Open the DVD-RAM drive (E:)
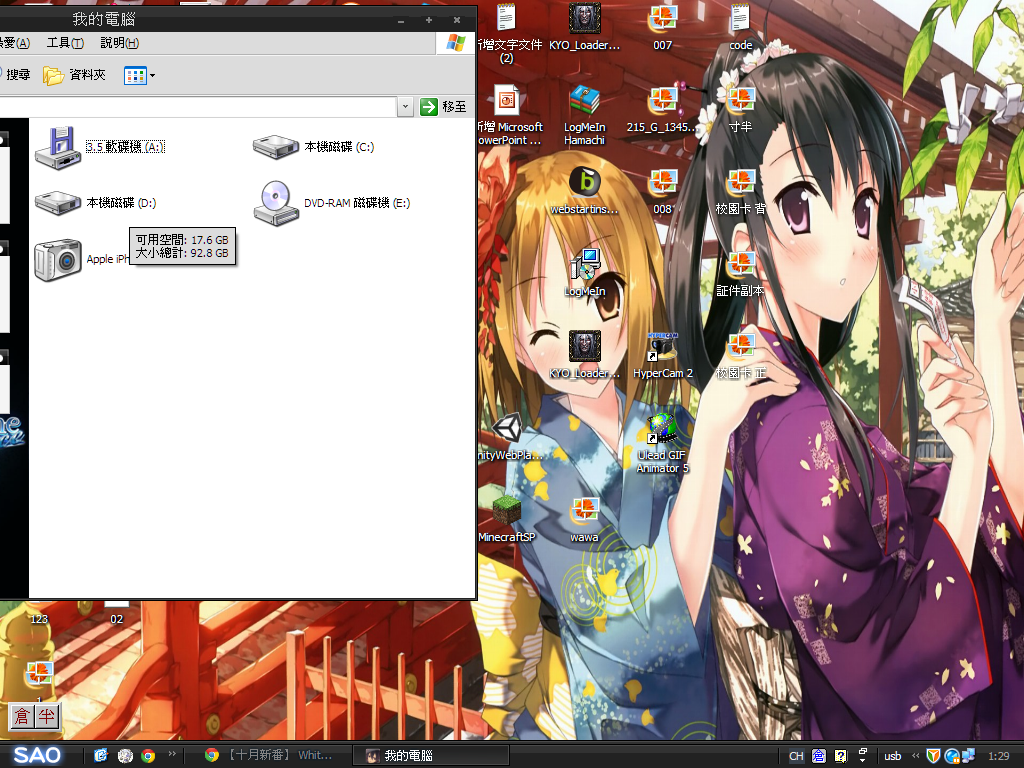This screenshot has height=768, width=1024. click(x=276, y=203)
